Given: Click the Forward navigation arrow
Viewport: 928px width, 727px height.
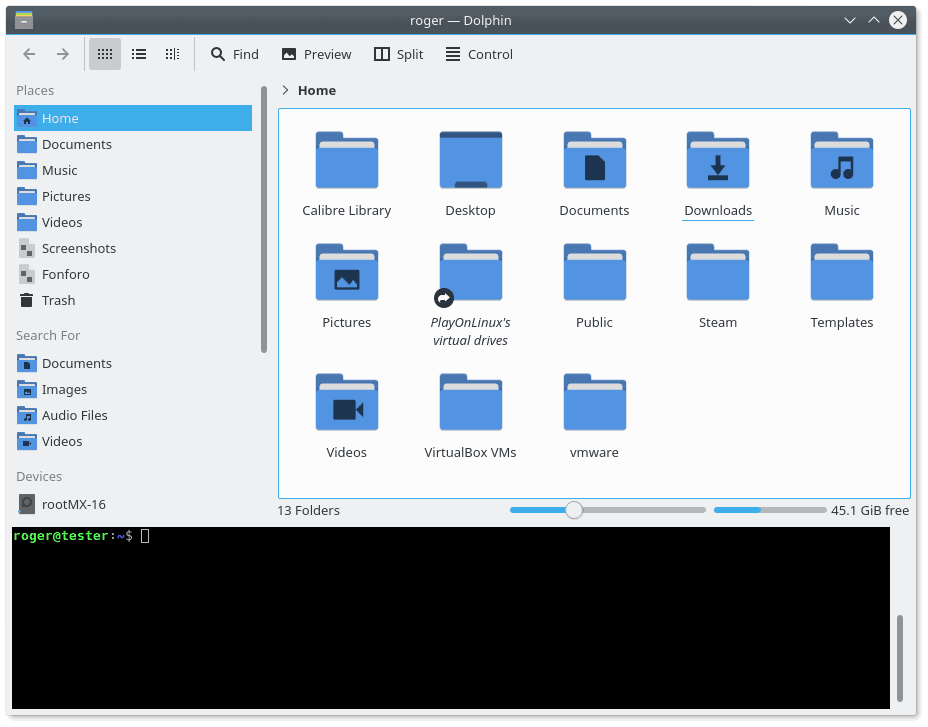Looking at the screenshot, I should pos(63,54).
